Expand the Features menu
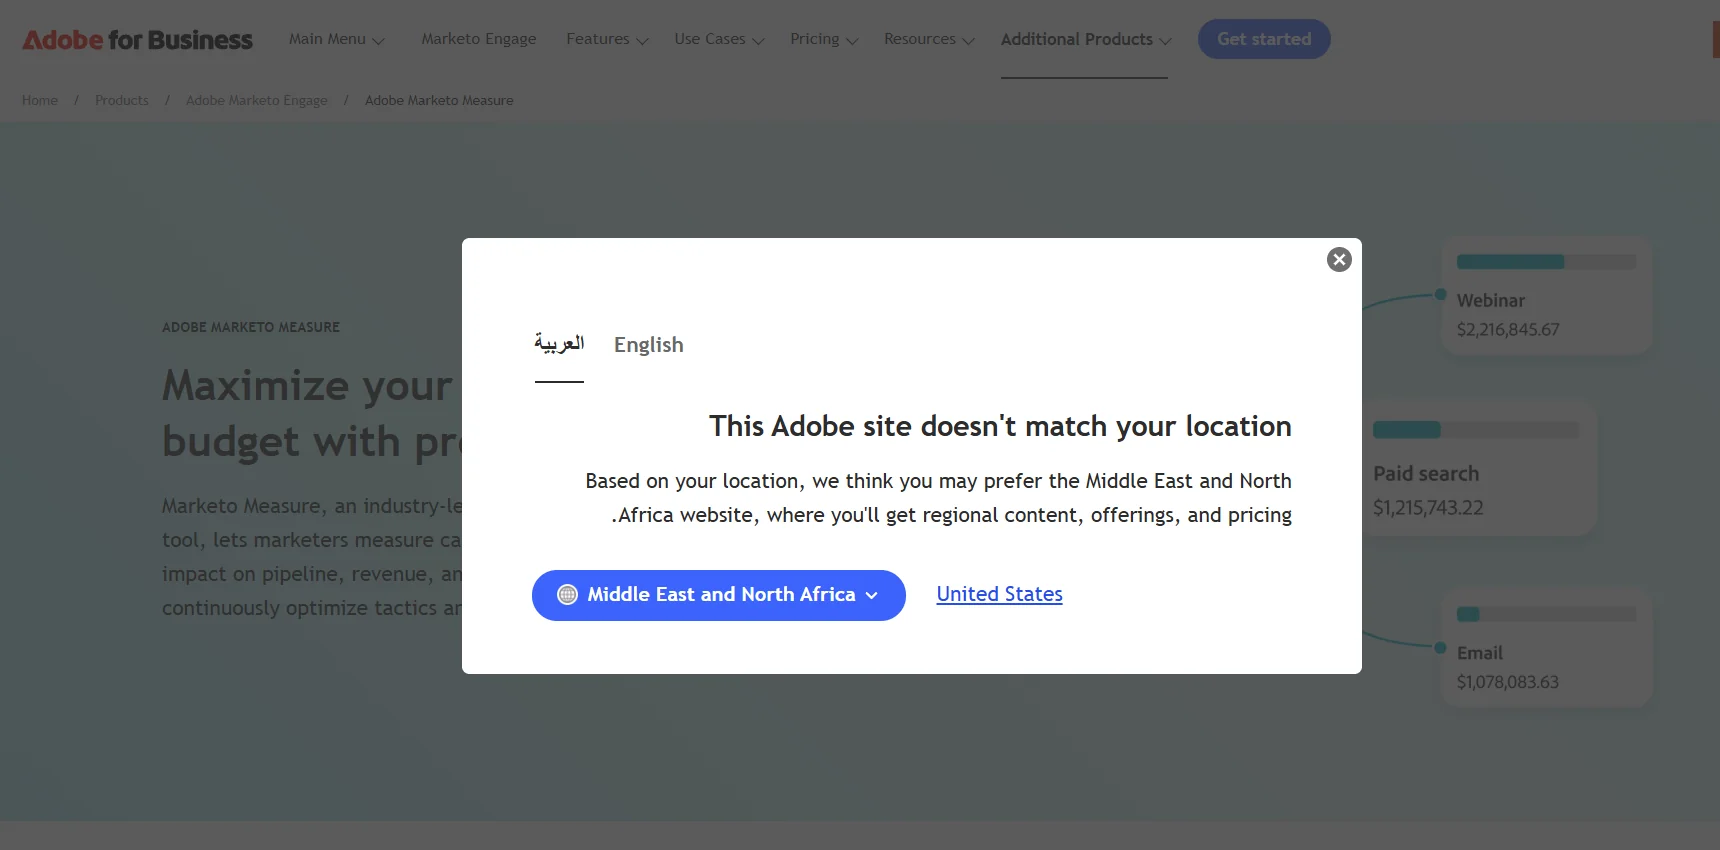The height and width of the screenshot is (850, 1720). pyautogui.click(x=608, y=39)
